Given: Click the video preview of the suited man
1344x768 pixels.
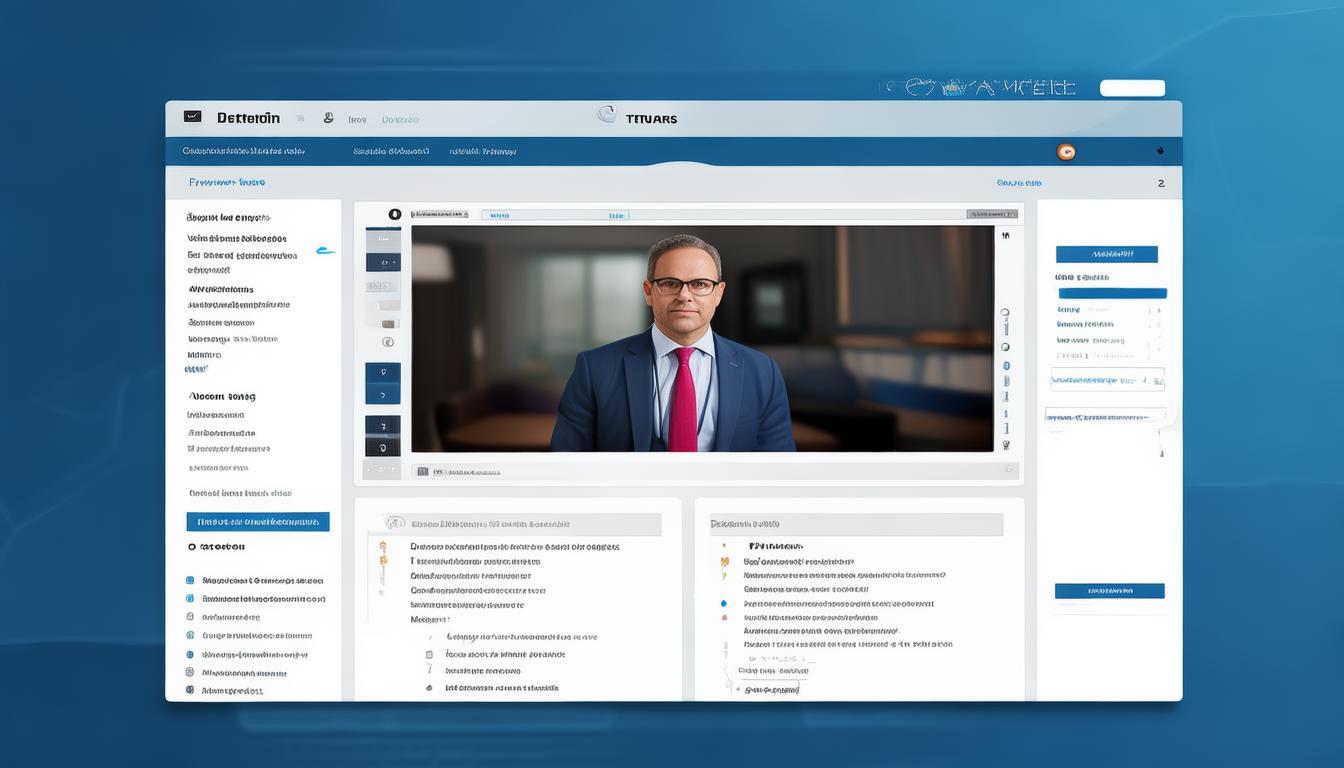Looking at the screenshot, I should (x=702, y=338).
